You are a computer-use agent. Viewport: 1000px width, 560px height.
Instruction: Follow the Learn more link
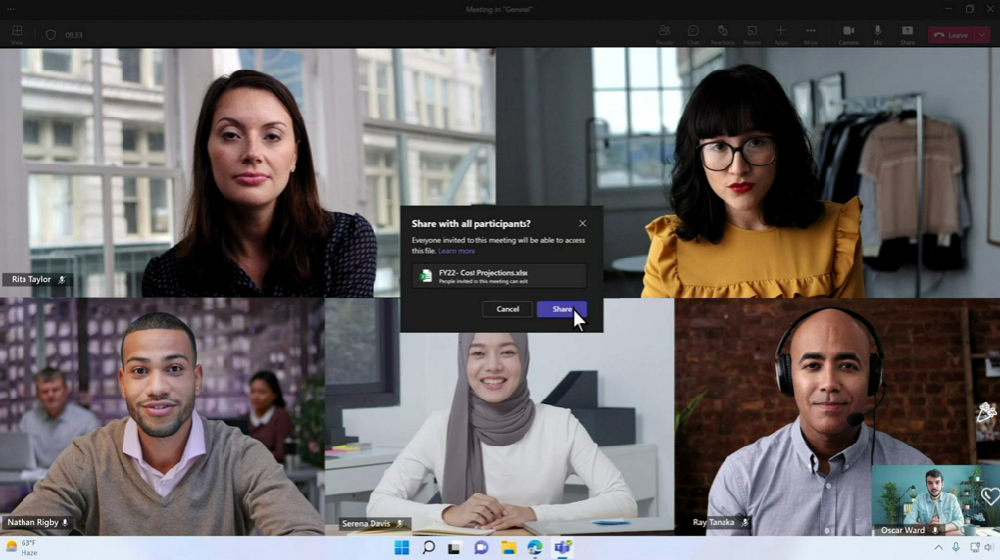[456, 251]
